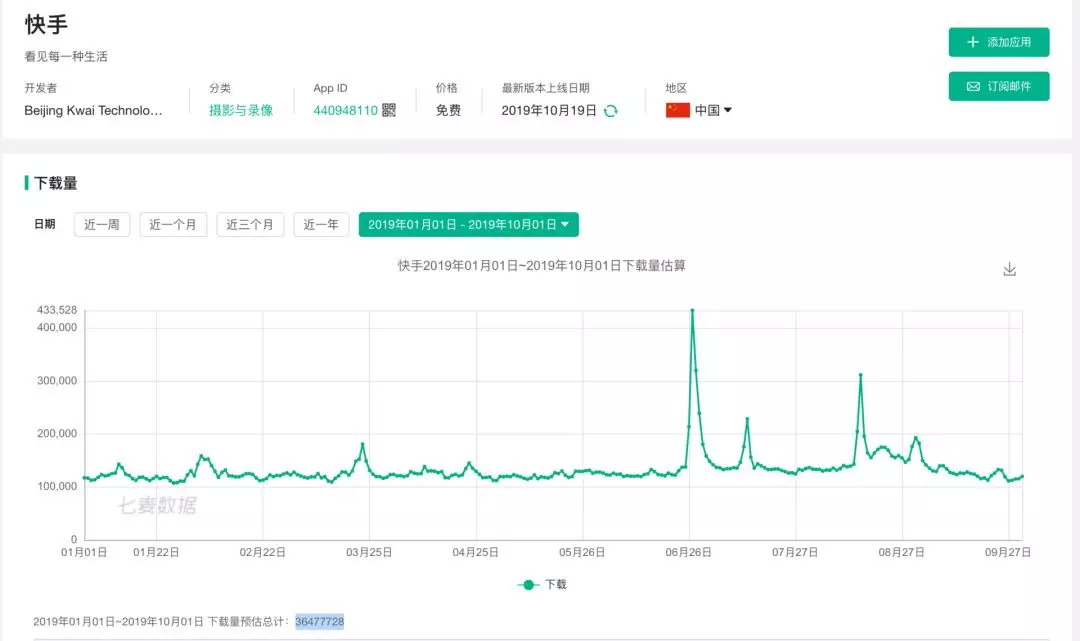Click the highest peak point near 06月26日
Screen dimensions: 1080x641
click(x=692, y=311)
